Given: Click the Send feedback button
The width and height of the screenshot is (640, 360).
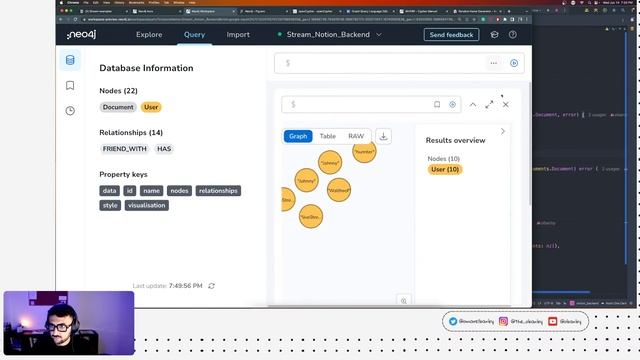Looking at the screenshot, I should [451, 35].
